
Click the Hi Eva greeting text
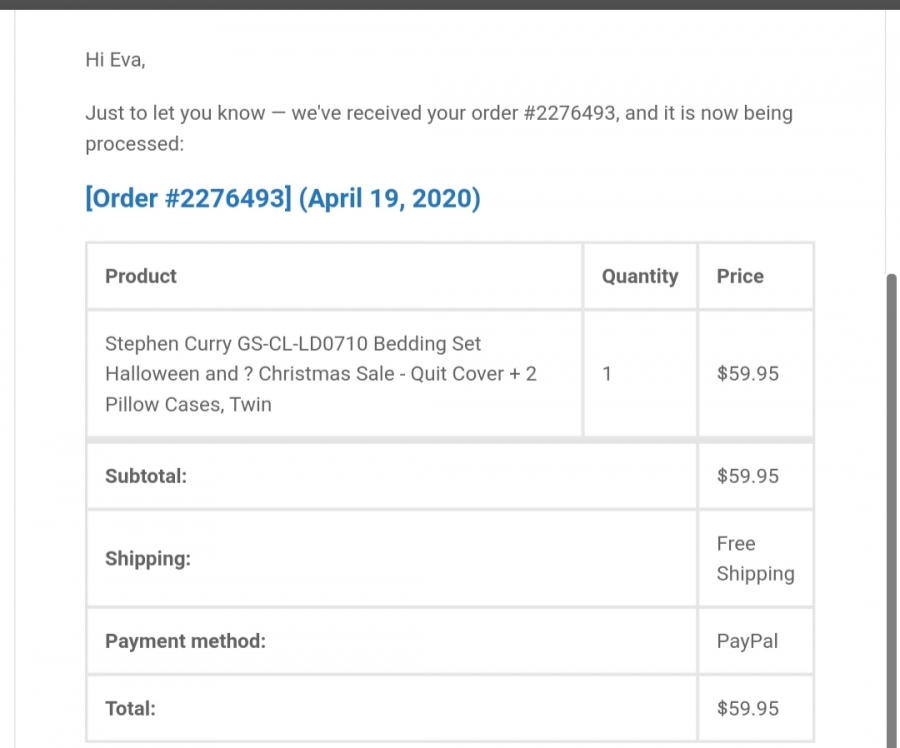click(x=115, y=60)
